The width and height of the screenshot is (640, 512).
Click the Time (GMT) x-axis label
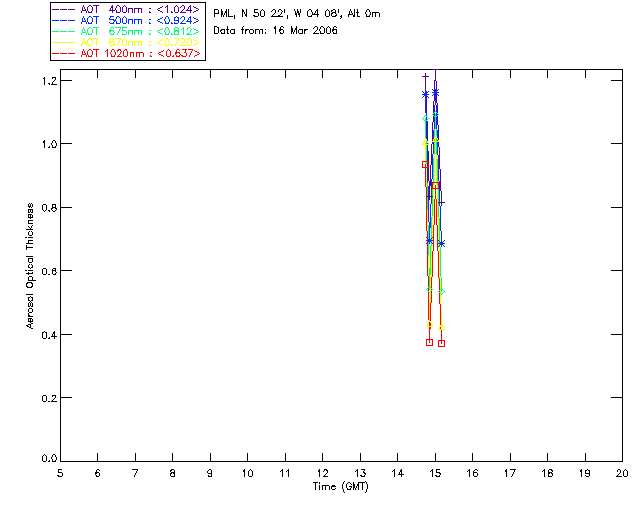click(341, 486)
